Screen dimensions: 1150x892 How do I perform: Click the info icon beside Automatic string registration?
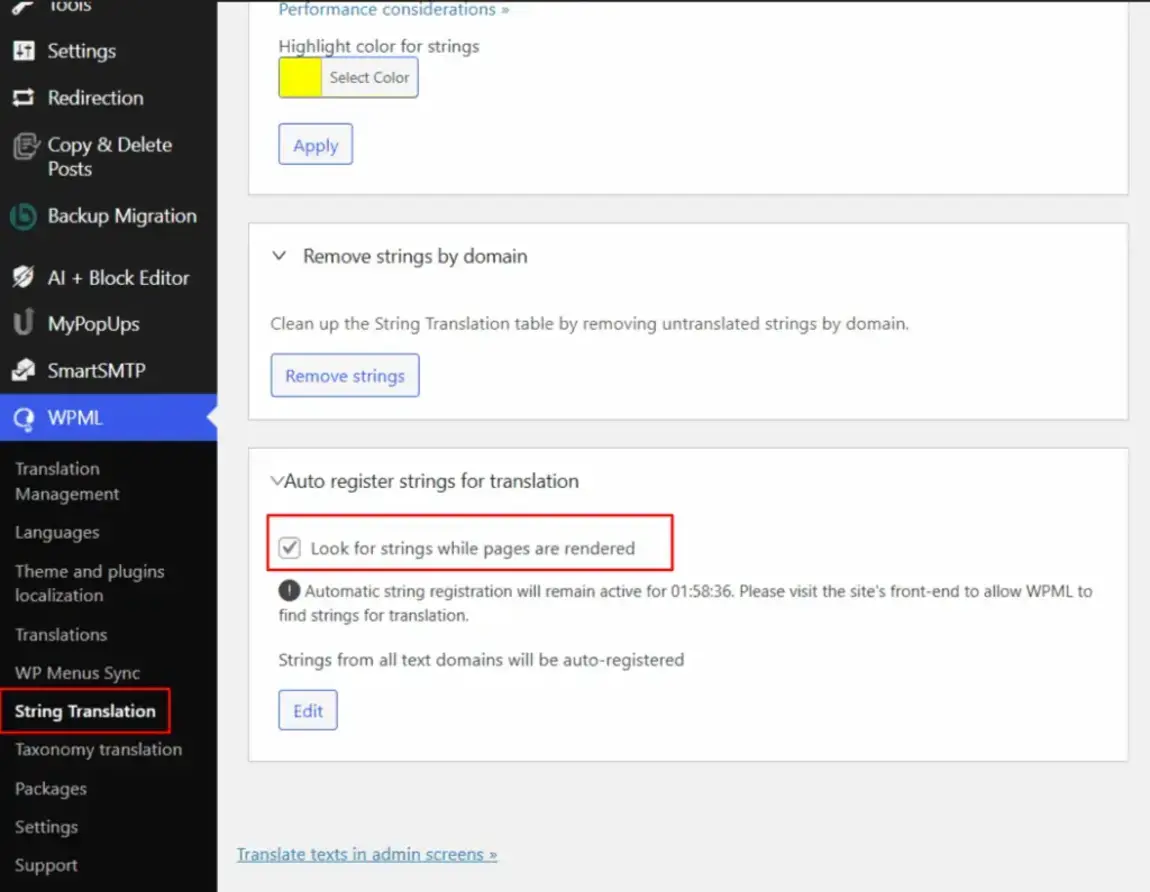289,591
